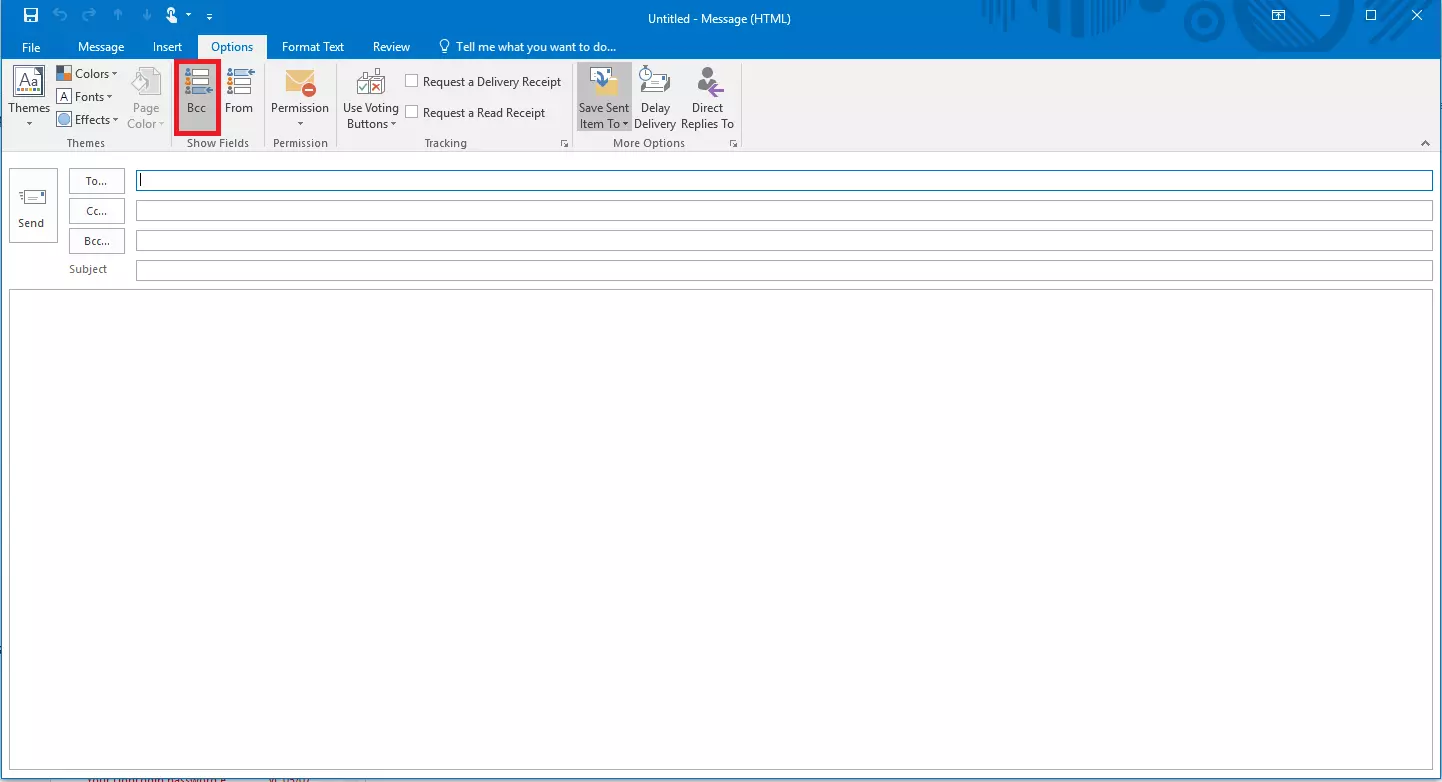Click the Send button
The image size is (1442, 782).
click(x=32, y=206)
